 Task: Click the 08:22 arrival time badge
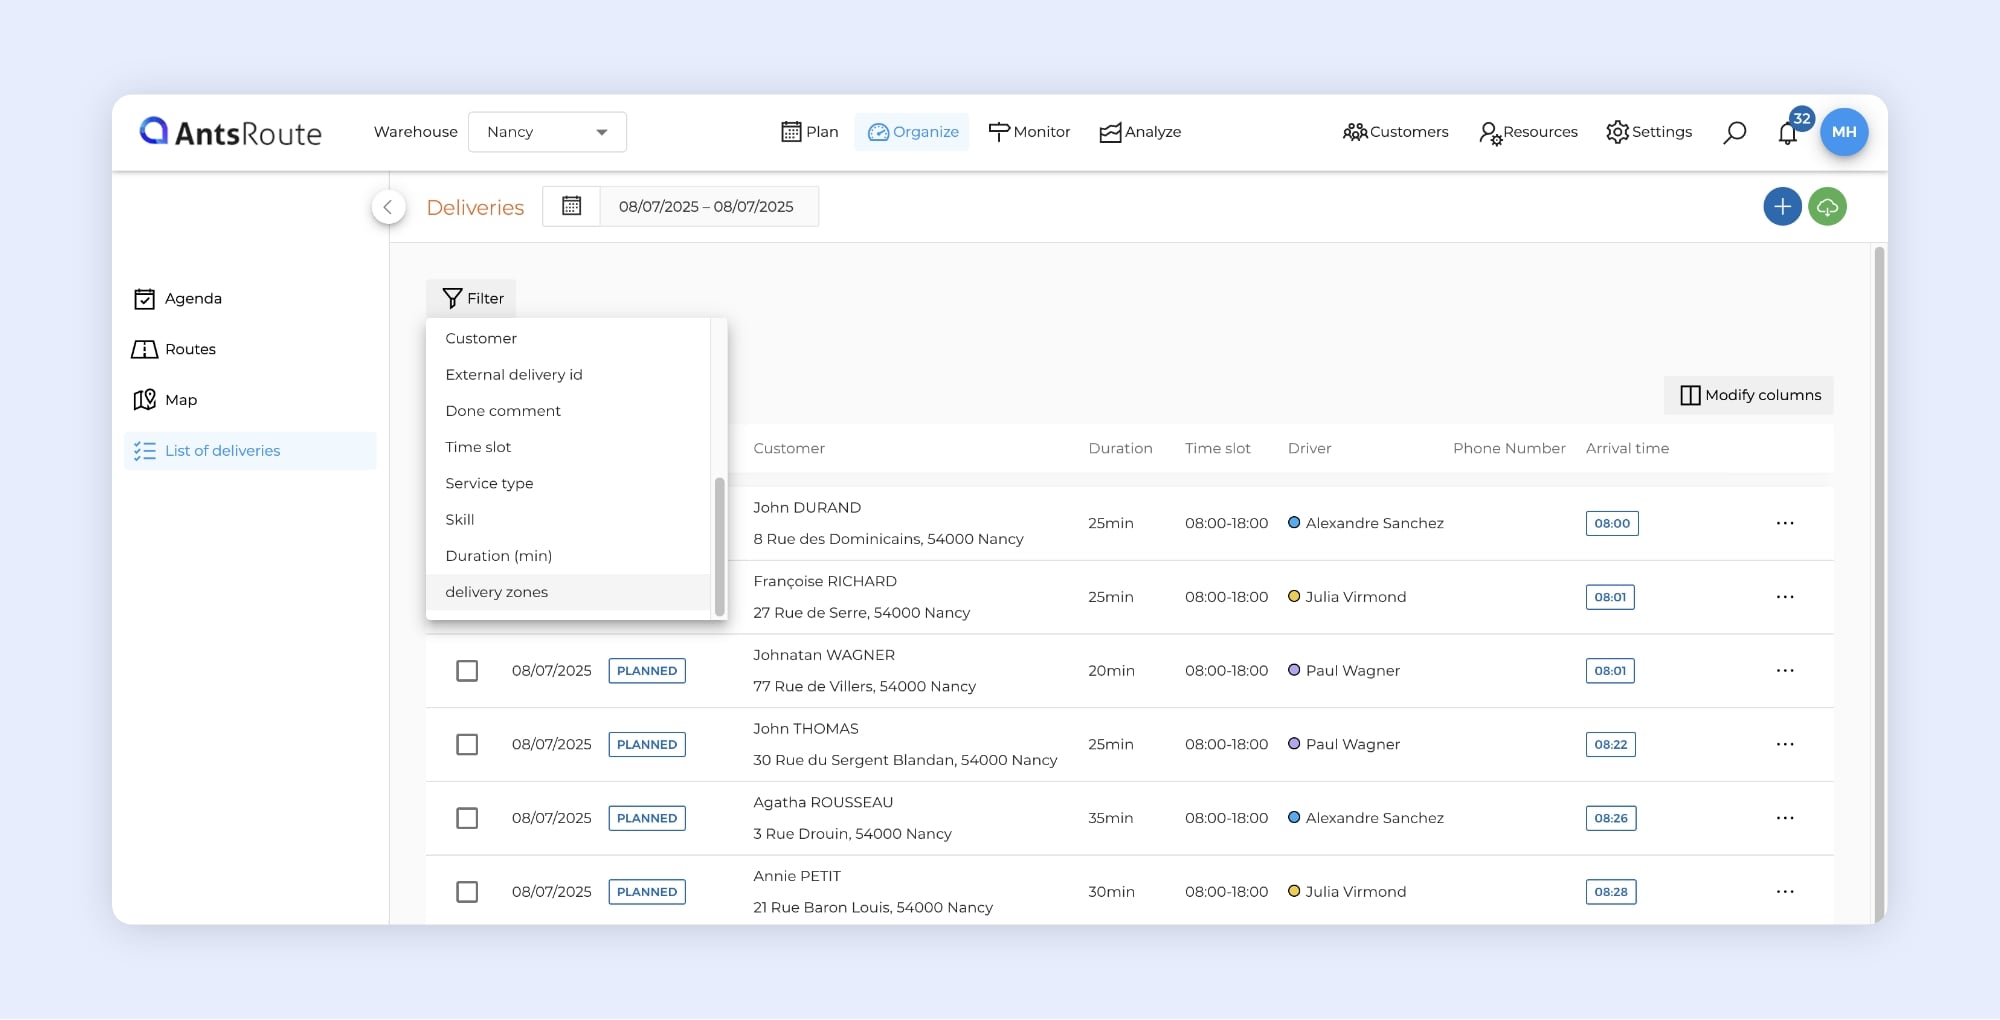pyautogui.click(x=1610, y=745)
